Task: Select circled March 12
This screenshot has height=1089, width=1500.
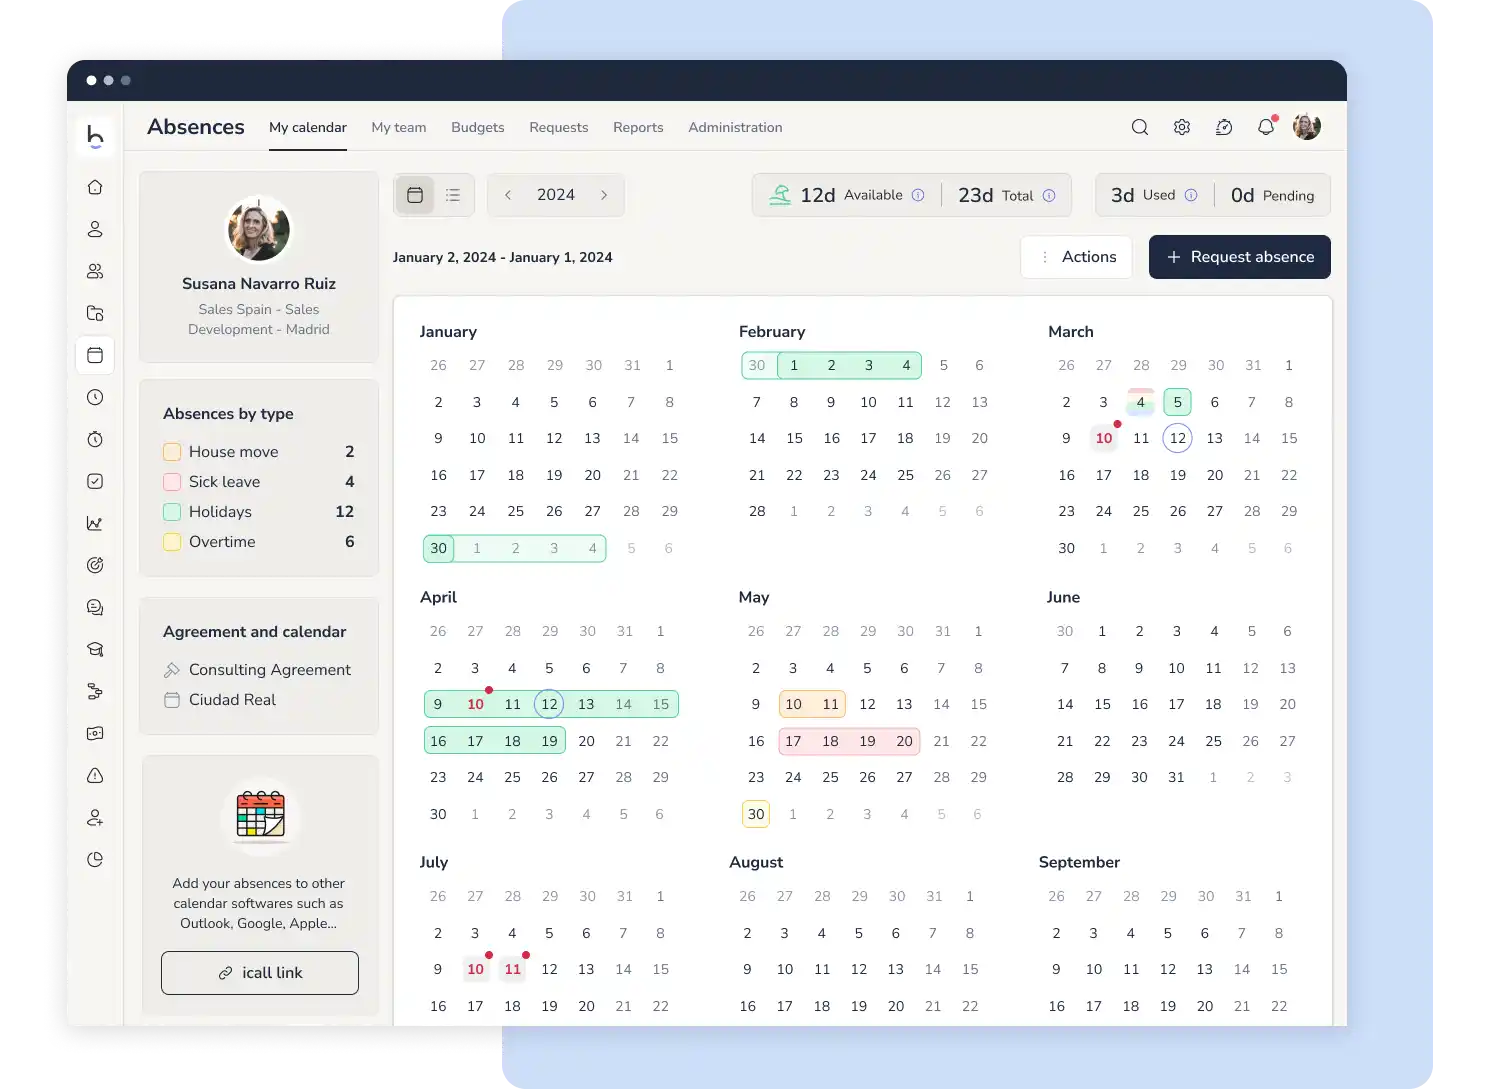Action: tap(1178, 438)
